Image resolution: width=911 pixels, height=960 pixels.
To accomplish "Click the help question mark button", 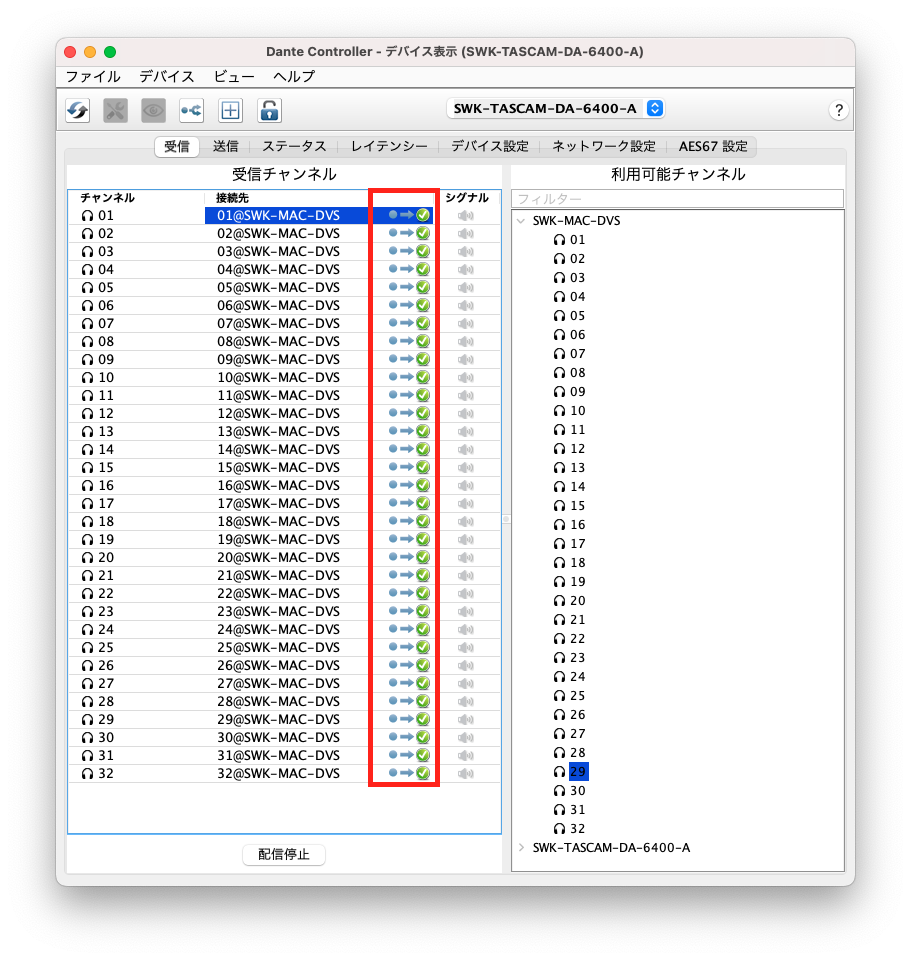I will click(x=838, y=110).
